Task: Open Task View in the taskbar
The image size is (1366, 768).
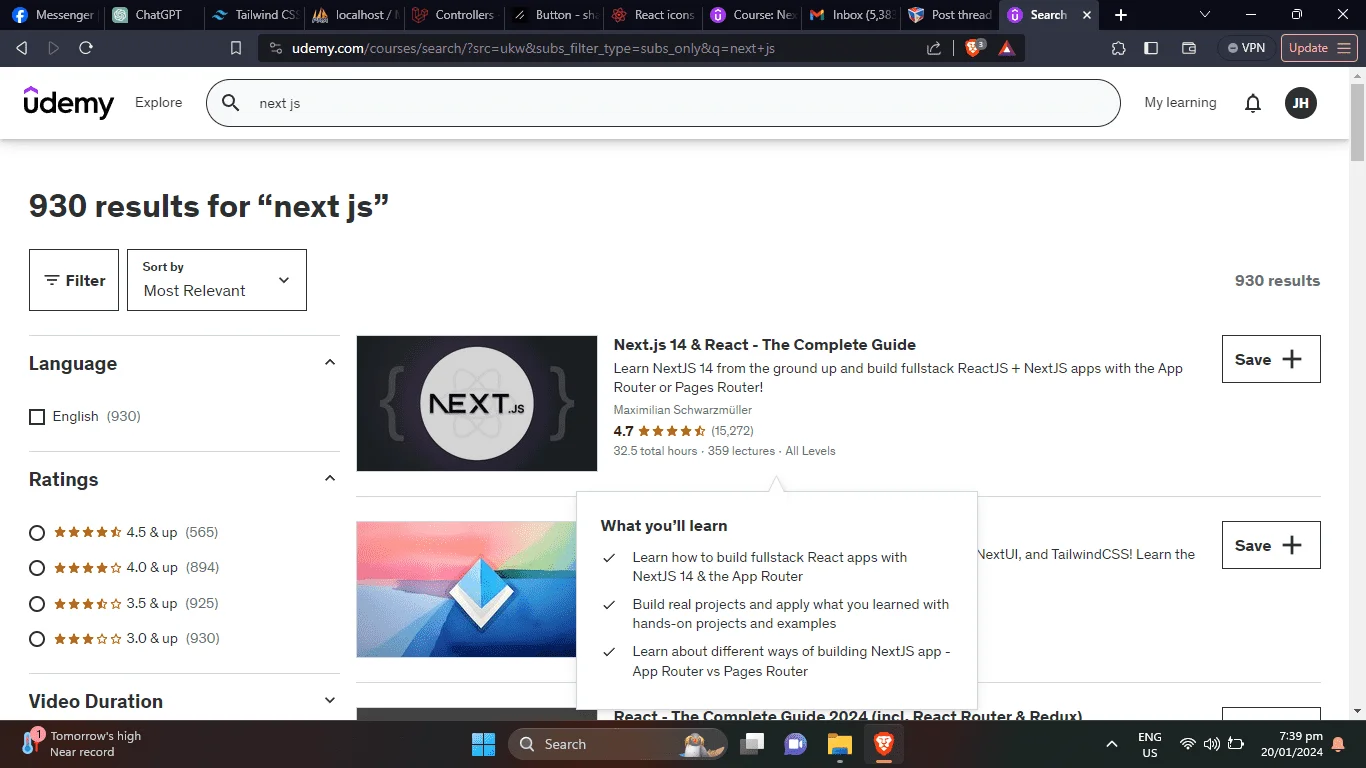Action: pos(751,744)
